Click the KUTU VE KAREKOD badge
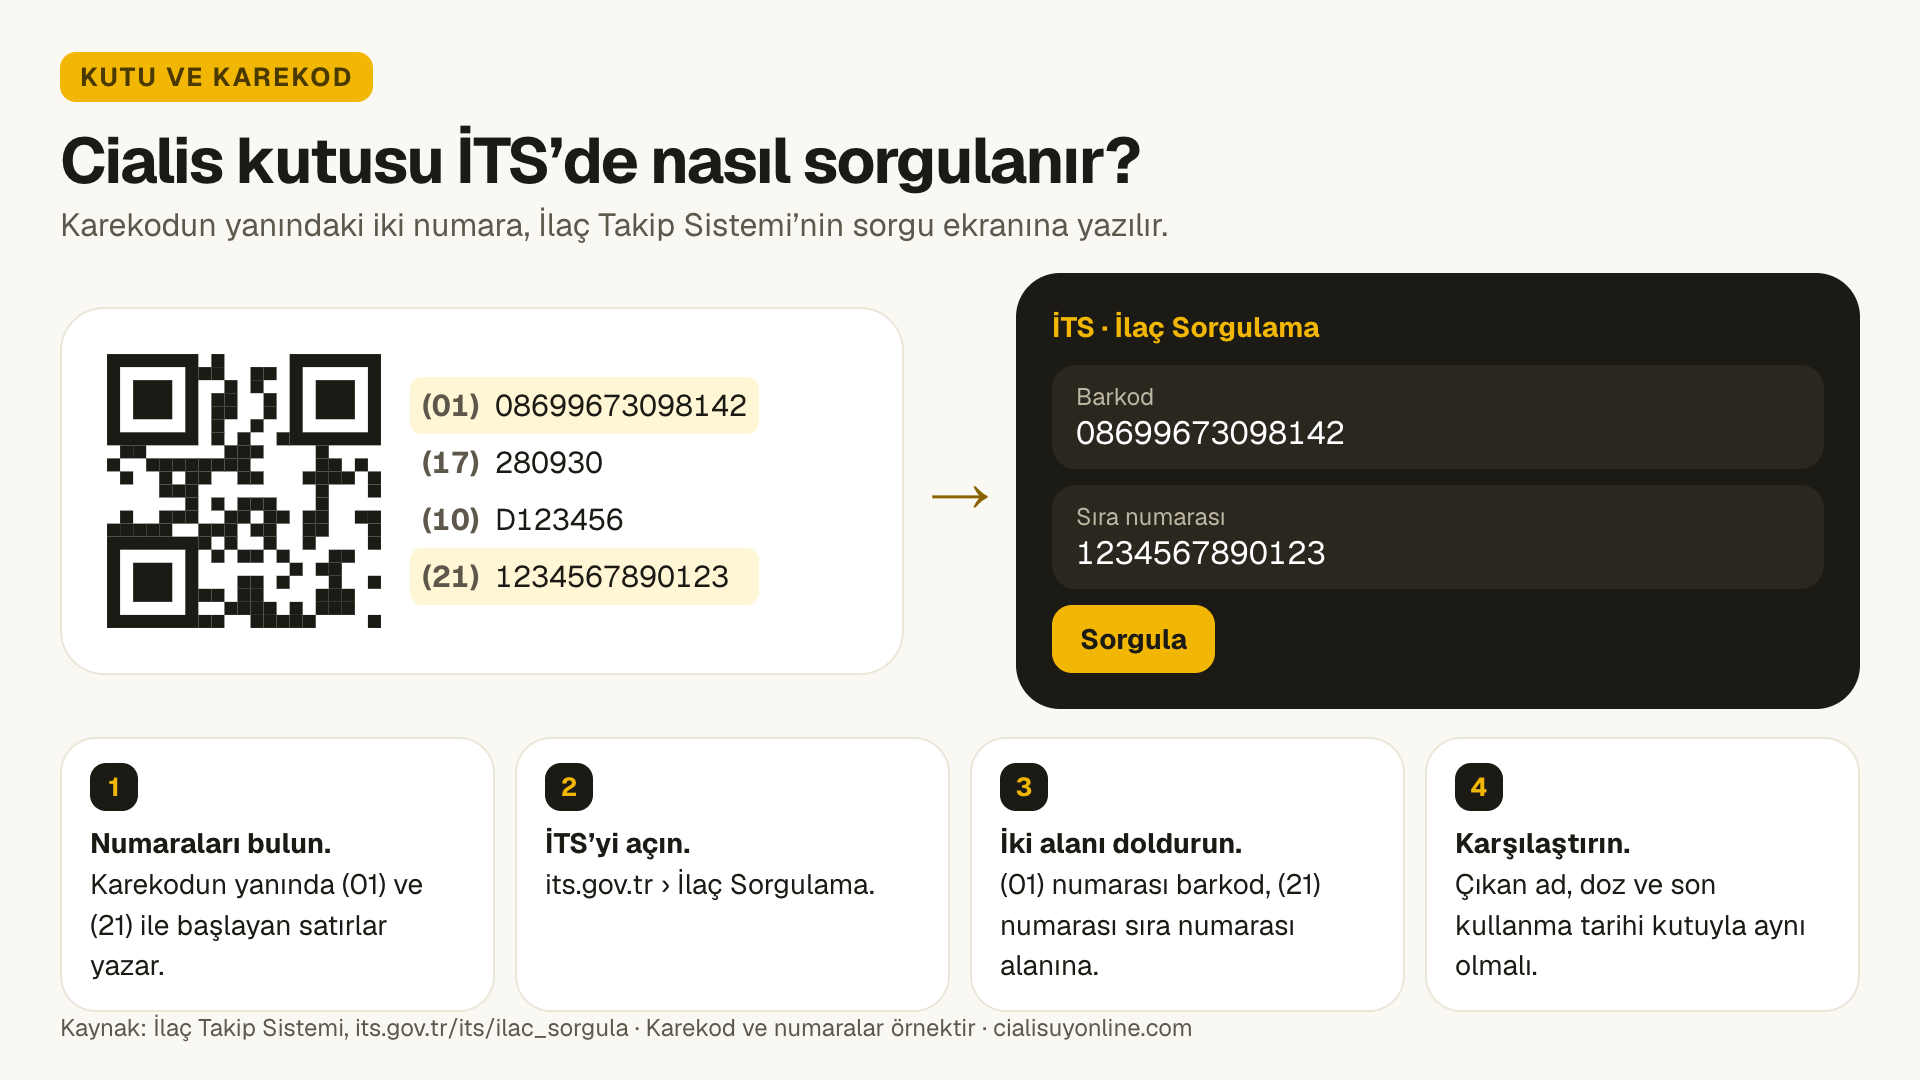The height and width of the screenshot is (1080, 1920). (216, 77)
